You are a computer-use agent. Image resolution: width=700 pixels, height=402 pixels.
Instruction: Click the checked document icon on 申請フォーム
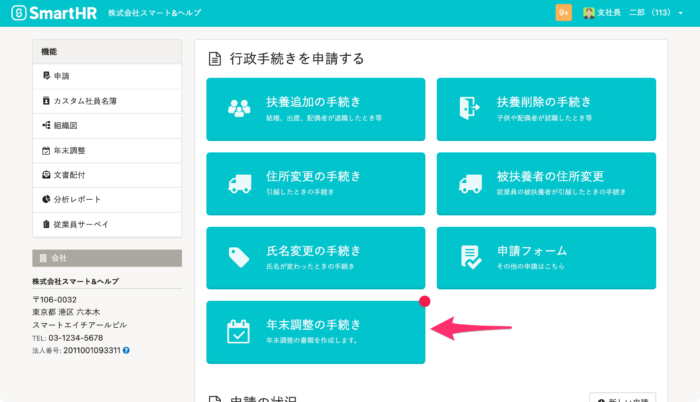[471, 257]
